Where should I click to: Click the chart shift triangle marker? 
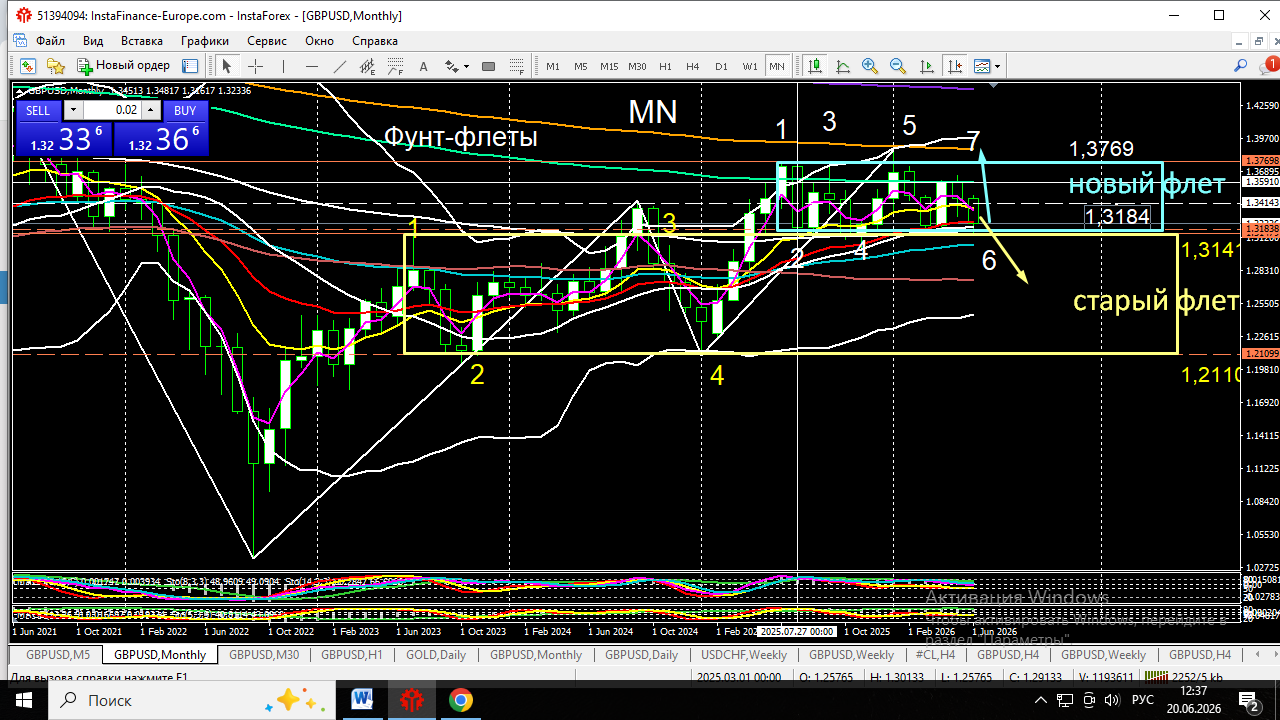[994, 86]
